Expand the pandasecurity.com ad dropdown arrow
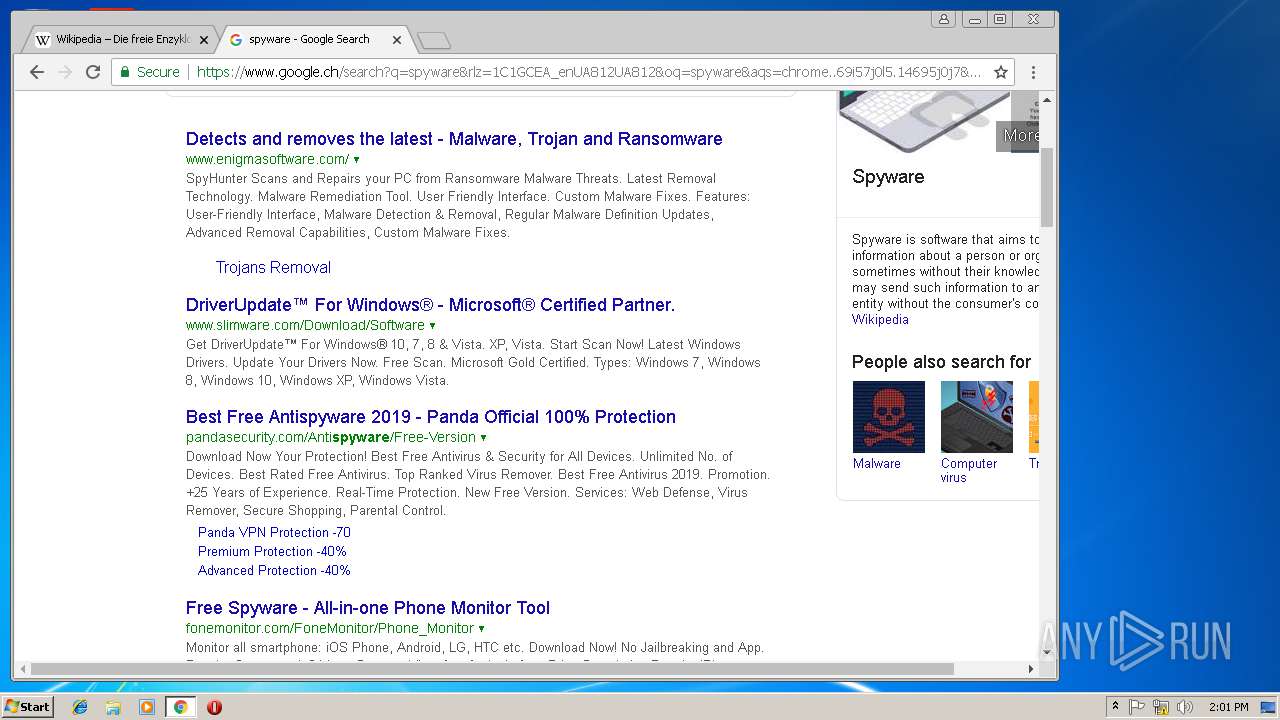 (x=483, y=438)
